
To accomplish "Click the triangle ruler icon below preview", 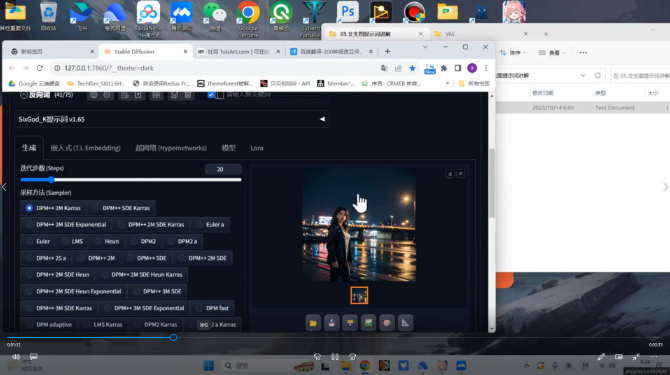I will coord(405,323).
